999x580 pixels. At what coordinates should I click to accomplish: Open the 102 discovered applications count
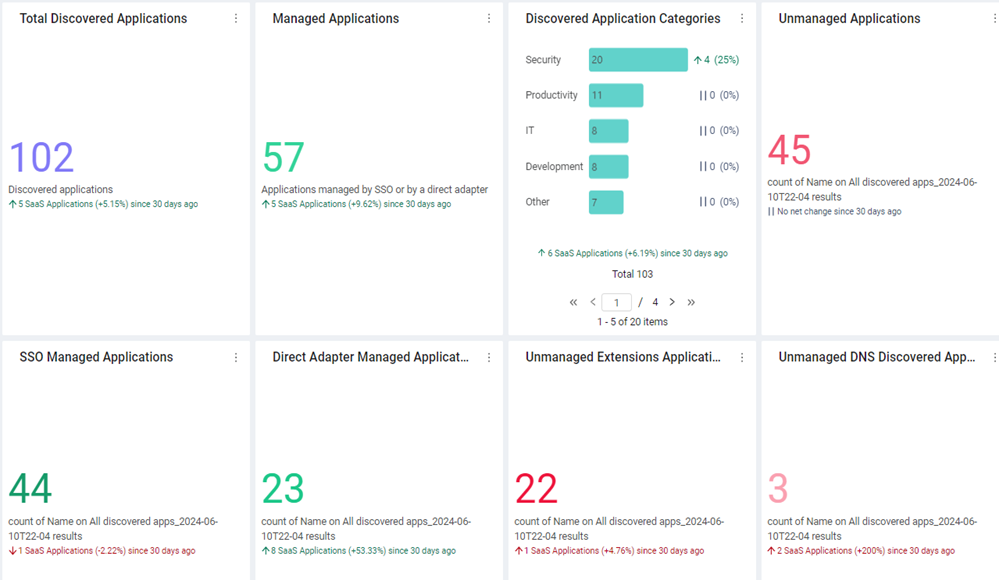tap(41, 157)
